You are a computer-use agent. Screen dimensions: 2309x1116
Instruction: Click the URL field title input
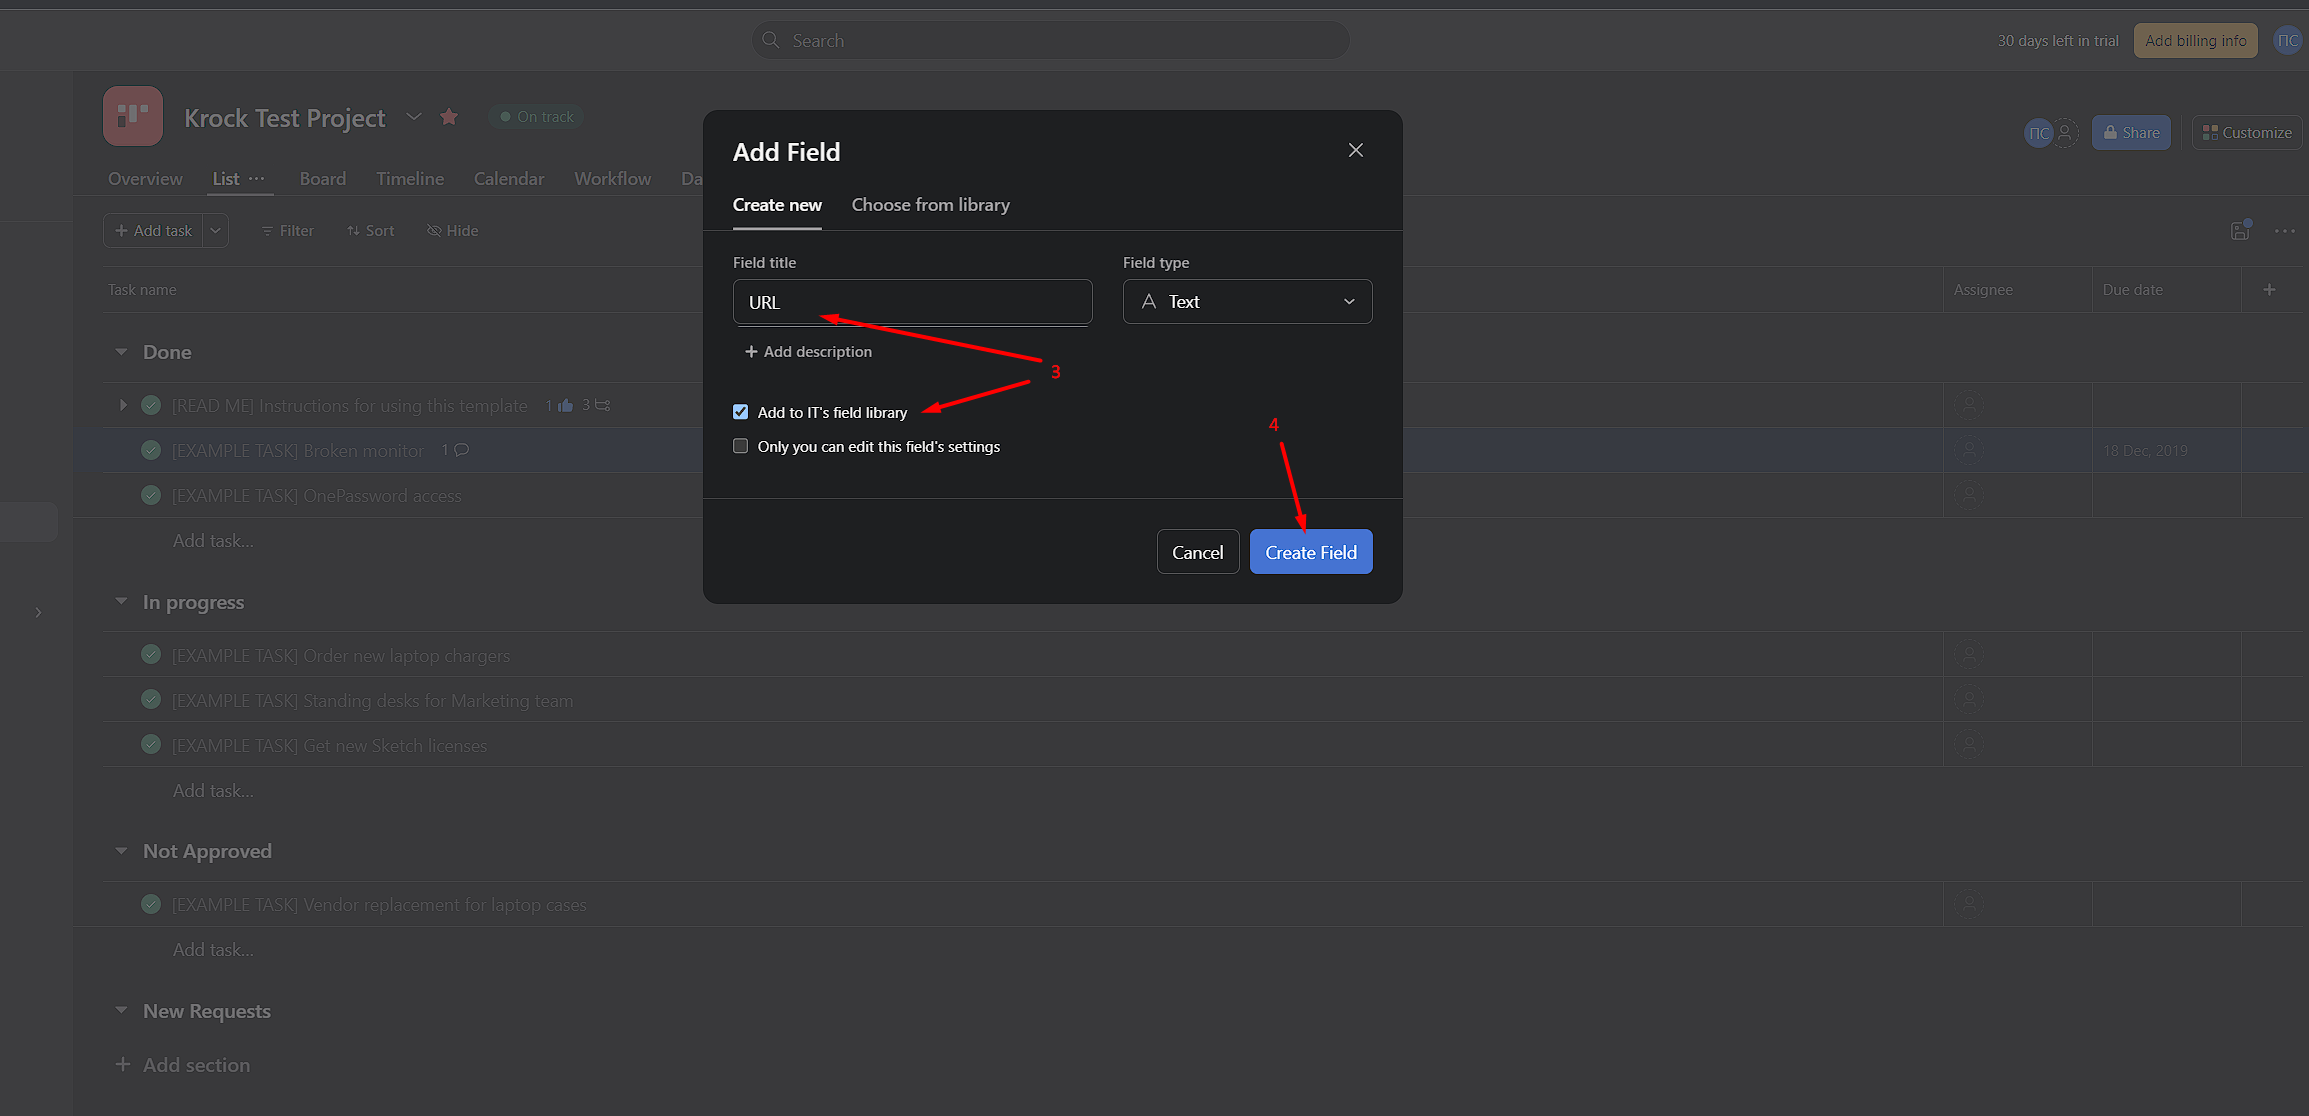coord(912,302)
